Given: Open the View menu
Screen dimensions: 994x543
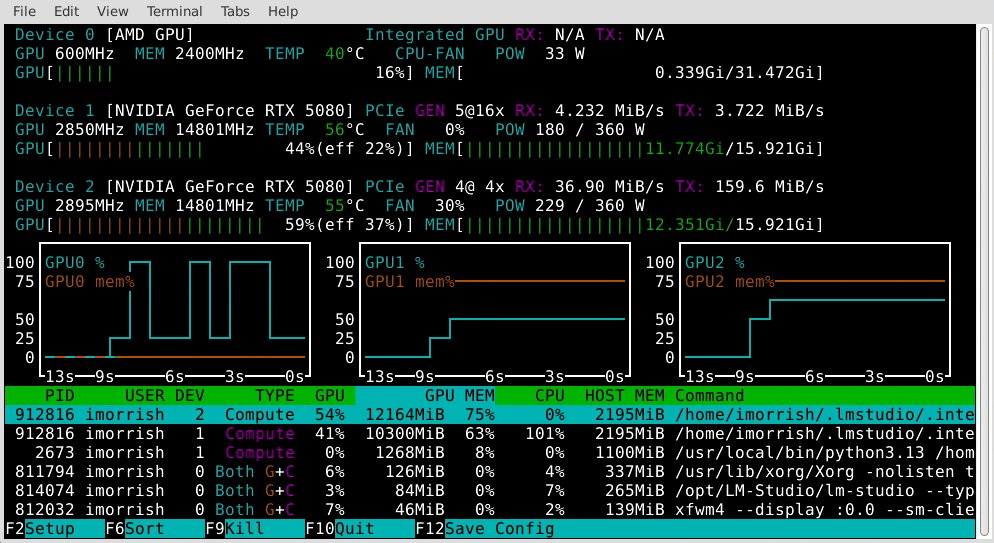Looking at the screenshot, I should [112, 11].
